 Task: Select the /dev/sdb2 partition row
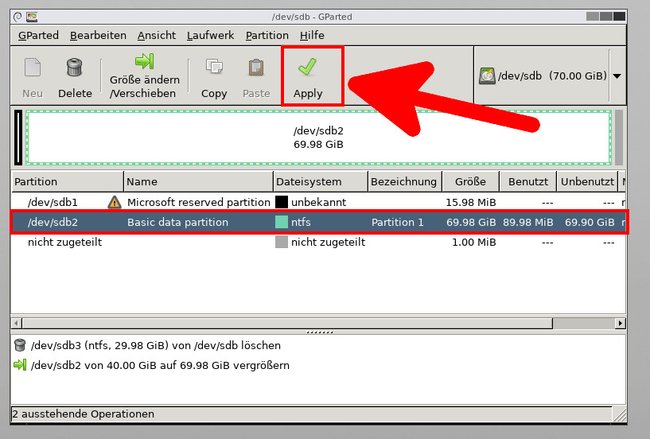[318, 222]
